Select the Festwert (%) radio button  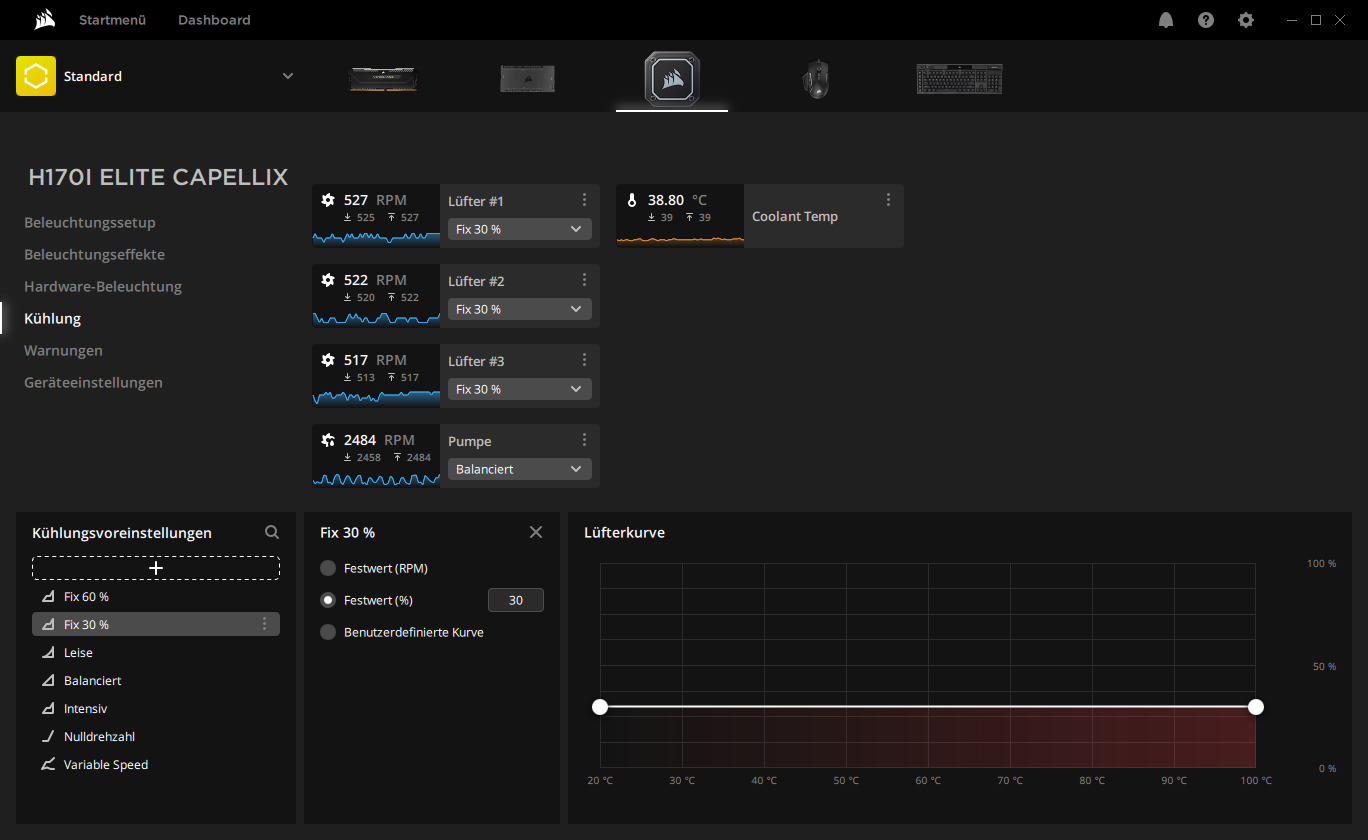pyautogui.click(x=328, y=600)
